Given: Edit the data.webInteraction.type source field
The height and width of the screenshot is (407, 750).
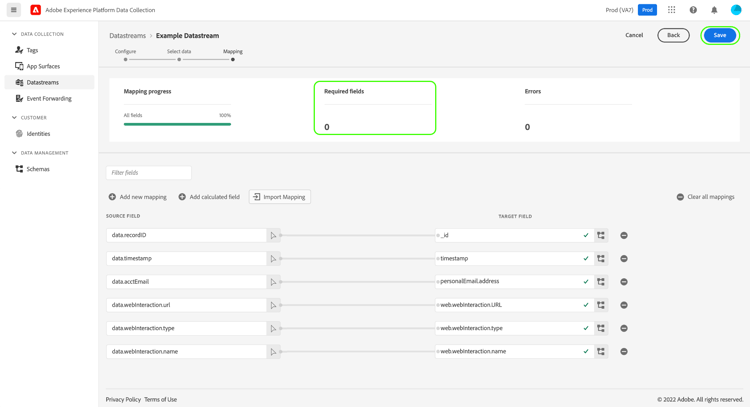Looking at the screenshot, I should click(186, 328).
